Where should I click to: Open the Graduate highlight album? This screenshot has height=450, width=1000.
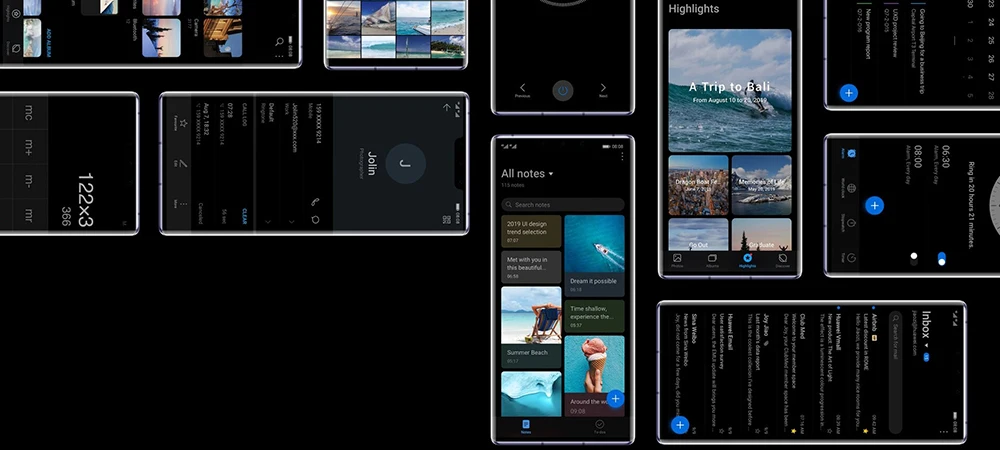point(761,235)
